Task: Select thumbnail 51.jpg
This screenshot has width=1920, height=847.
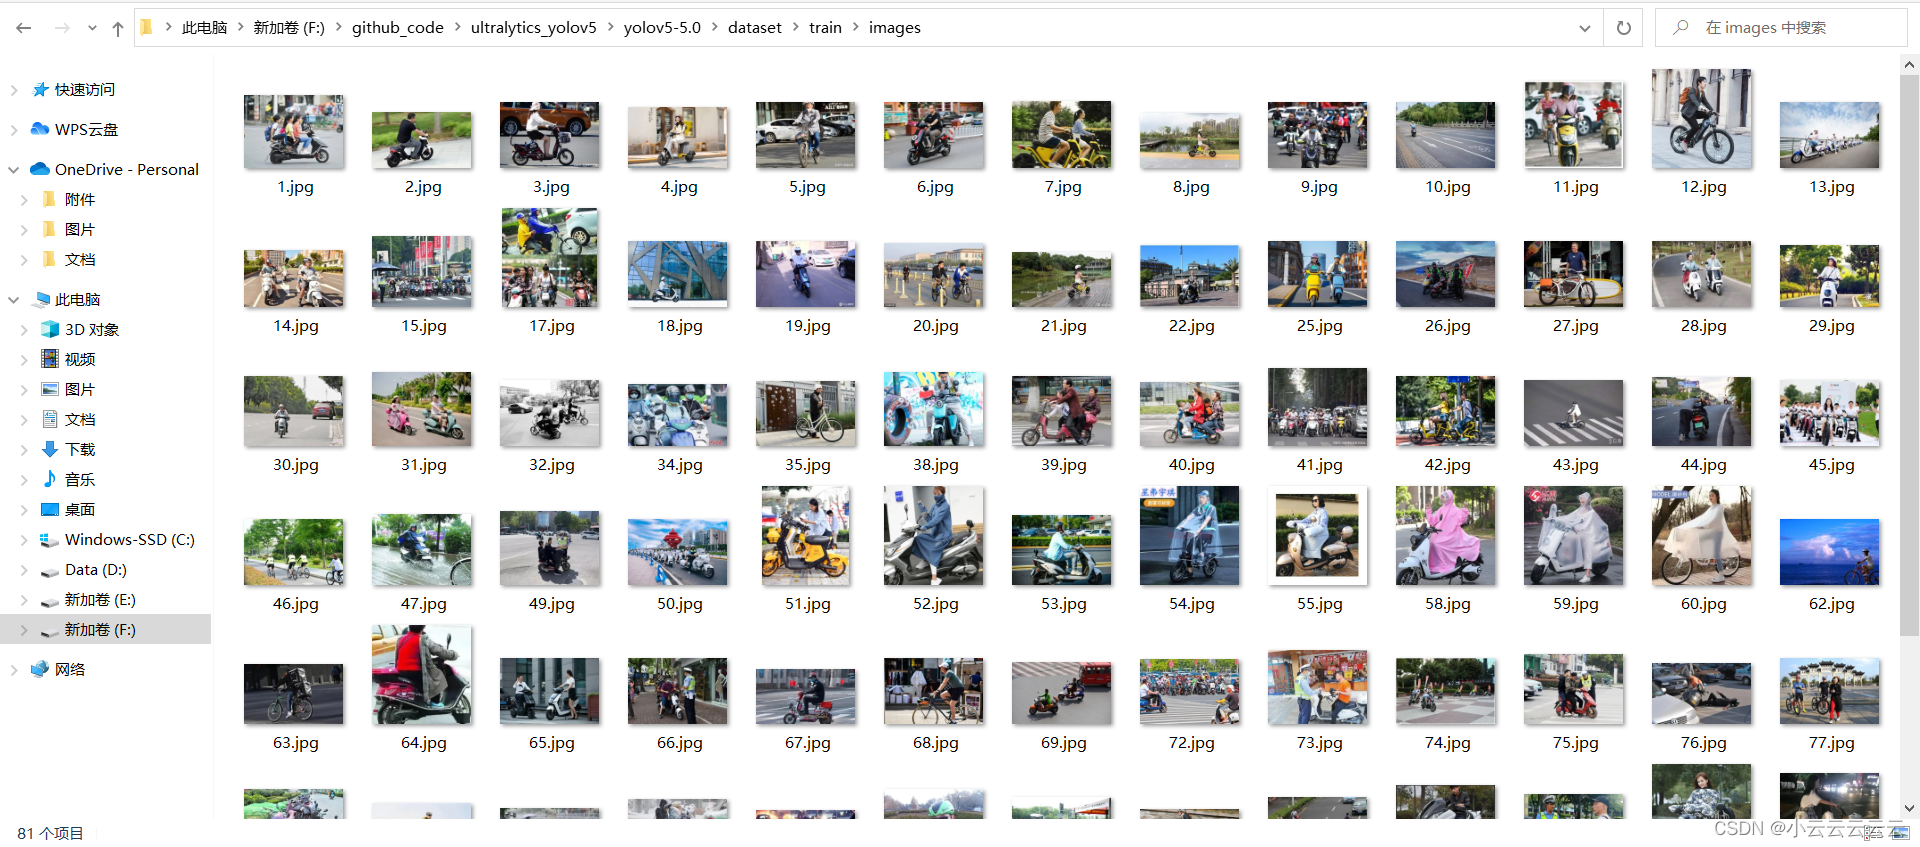Action: [806, 535]
